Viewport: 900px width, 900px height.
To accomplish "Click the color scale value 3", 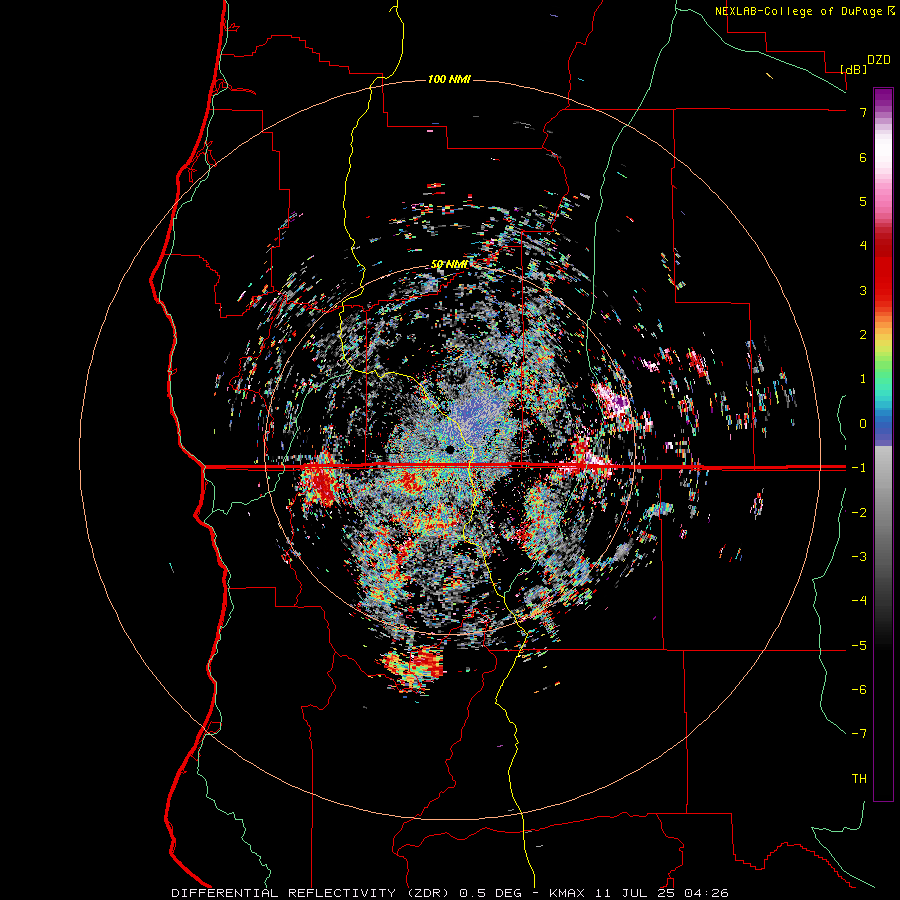I will coord(863,290).
